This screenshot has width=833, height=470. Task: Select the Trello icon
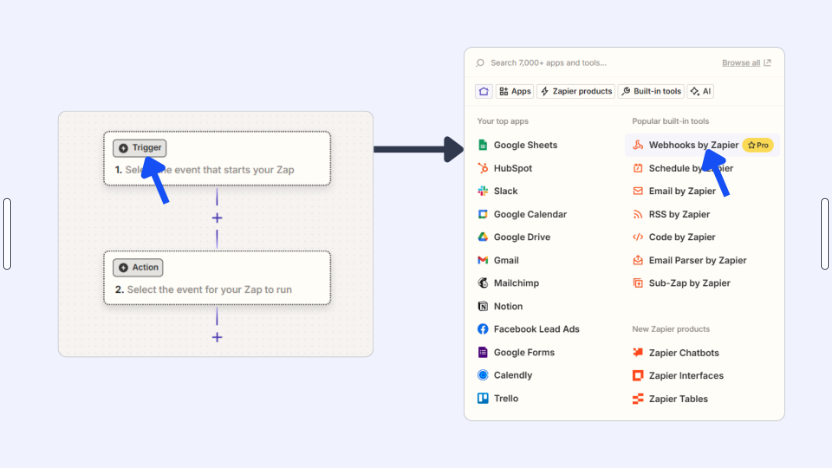[x=483, y=398]
